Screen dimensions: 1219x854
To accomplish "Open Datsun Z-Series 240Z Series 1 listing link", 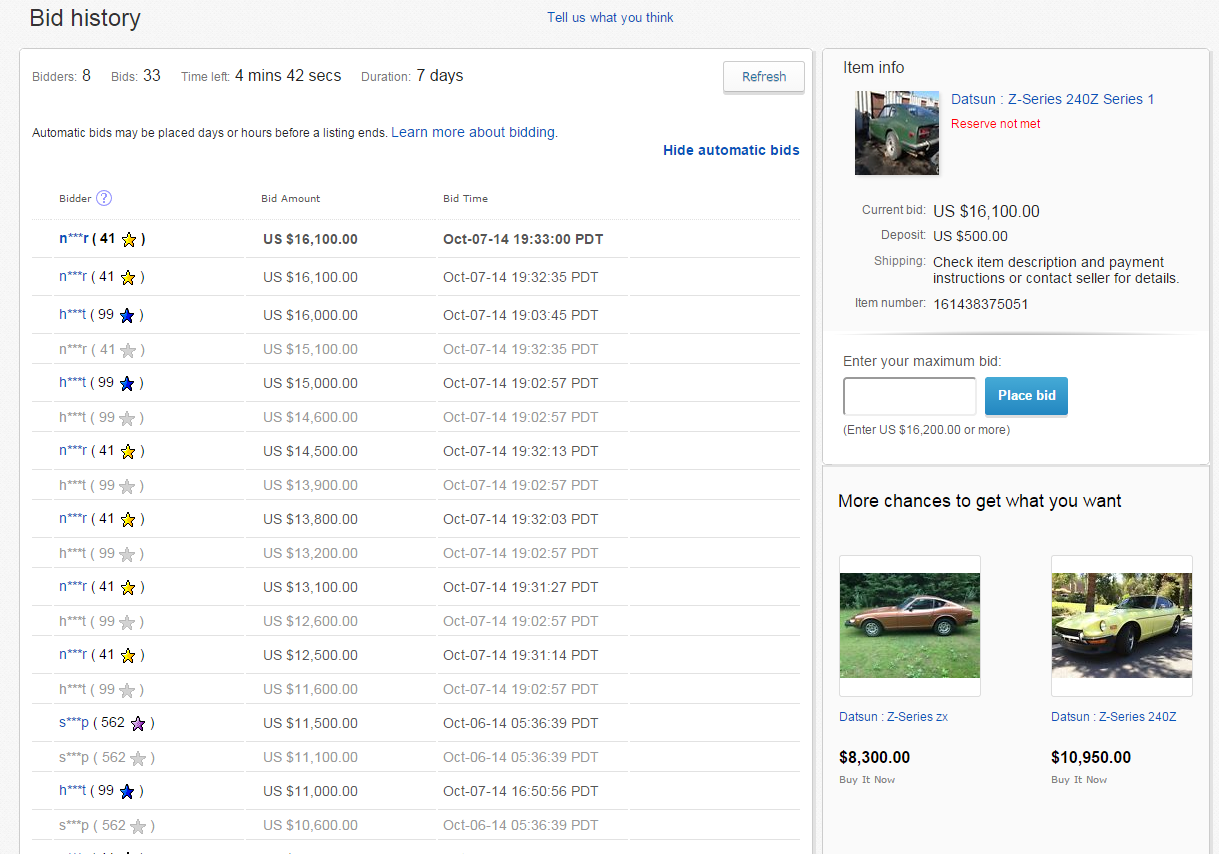I will tap(1052, 99).
